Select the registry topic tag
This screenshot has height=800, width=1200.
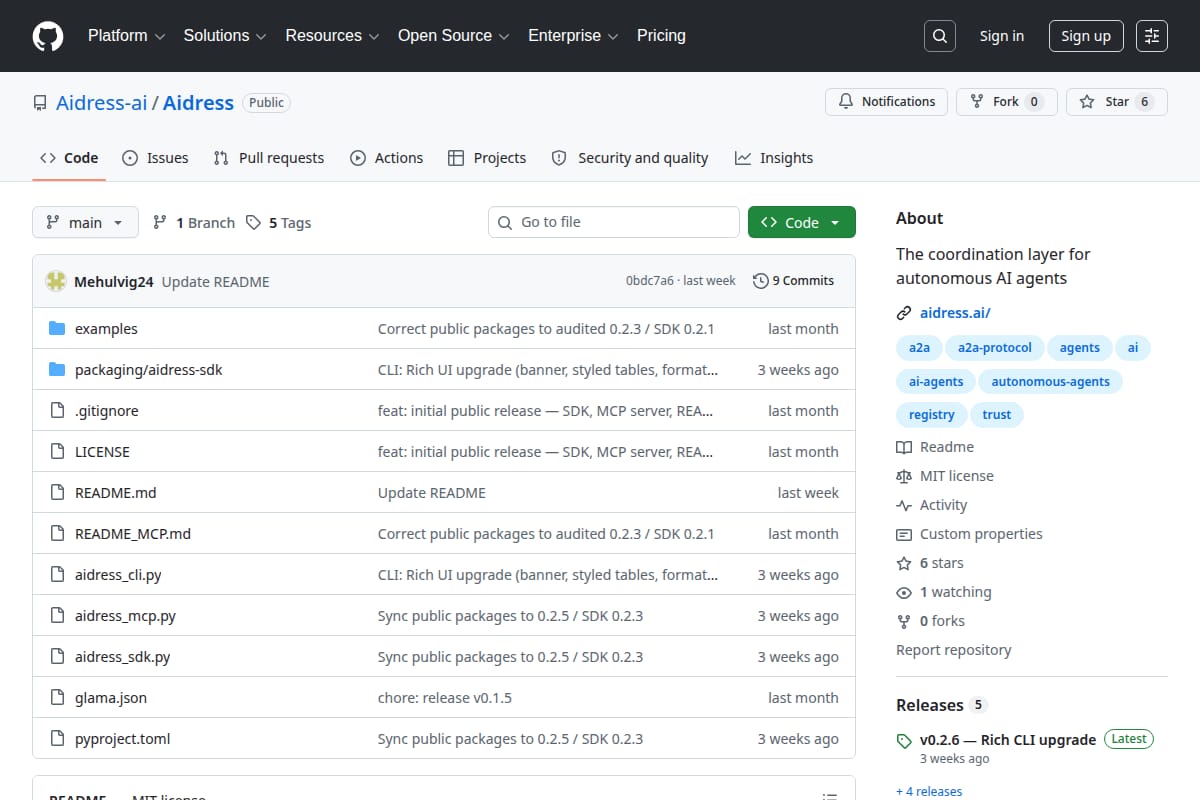(931, 414)
